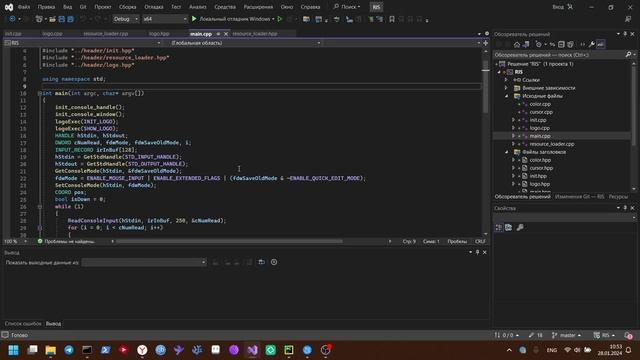The height and width of the screenshot is (360, 640).
Task: Open the Отладка menu
Action: (153, 7)
